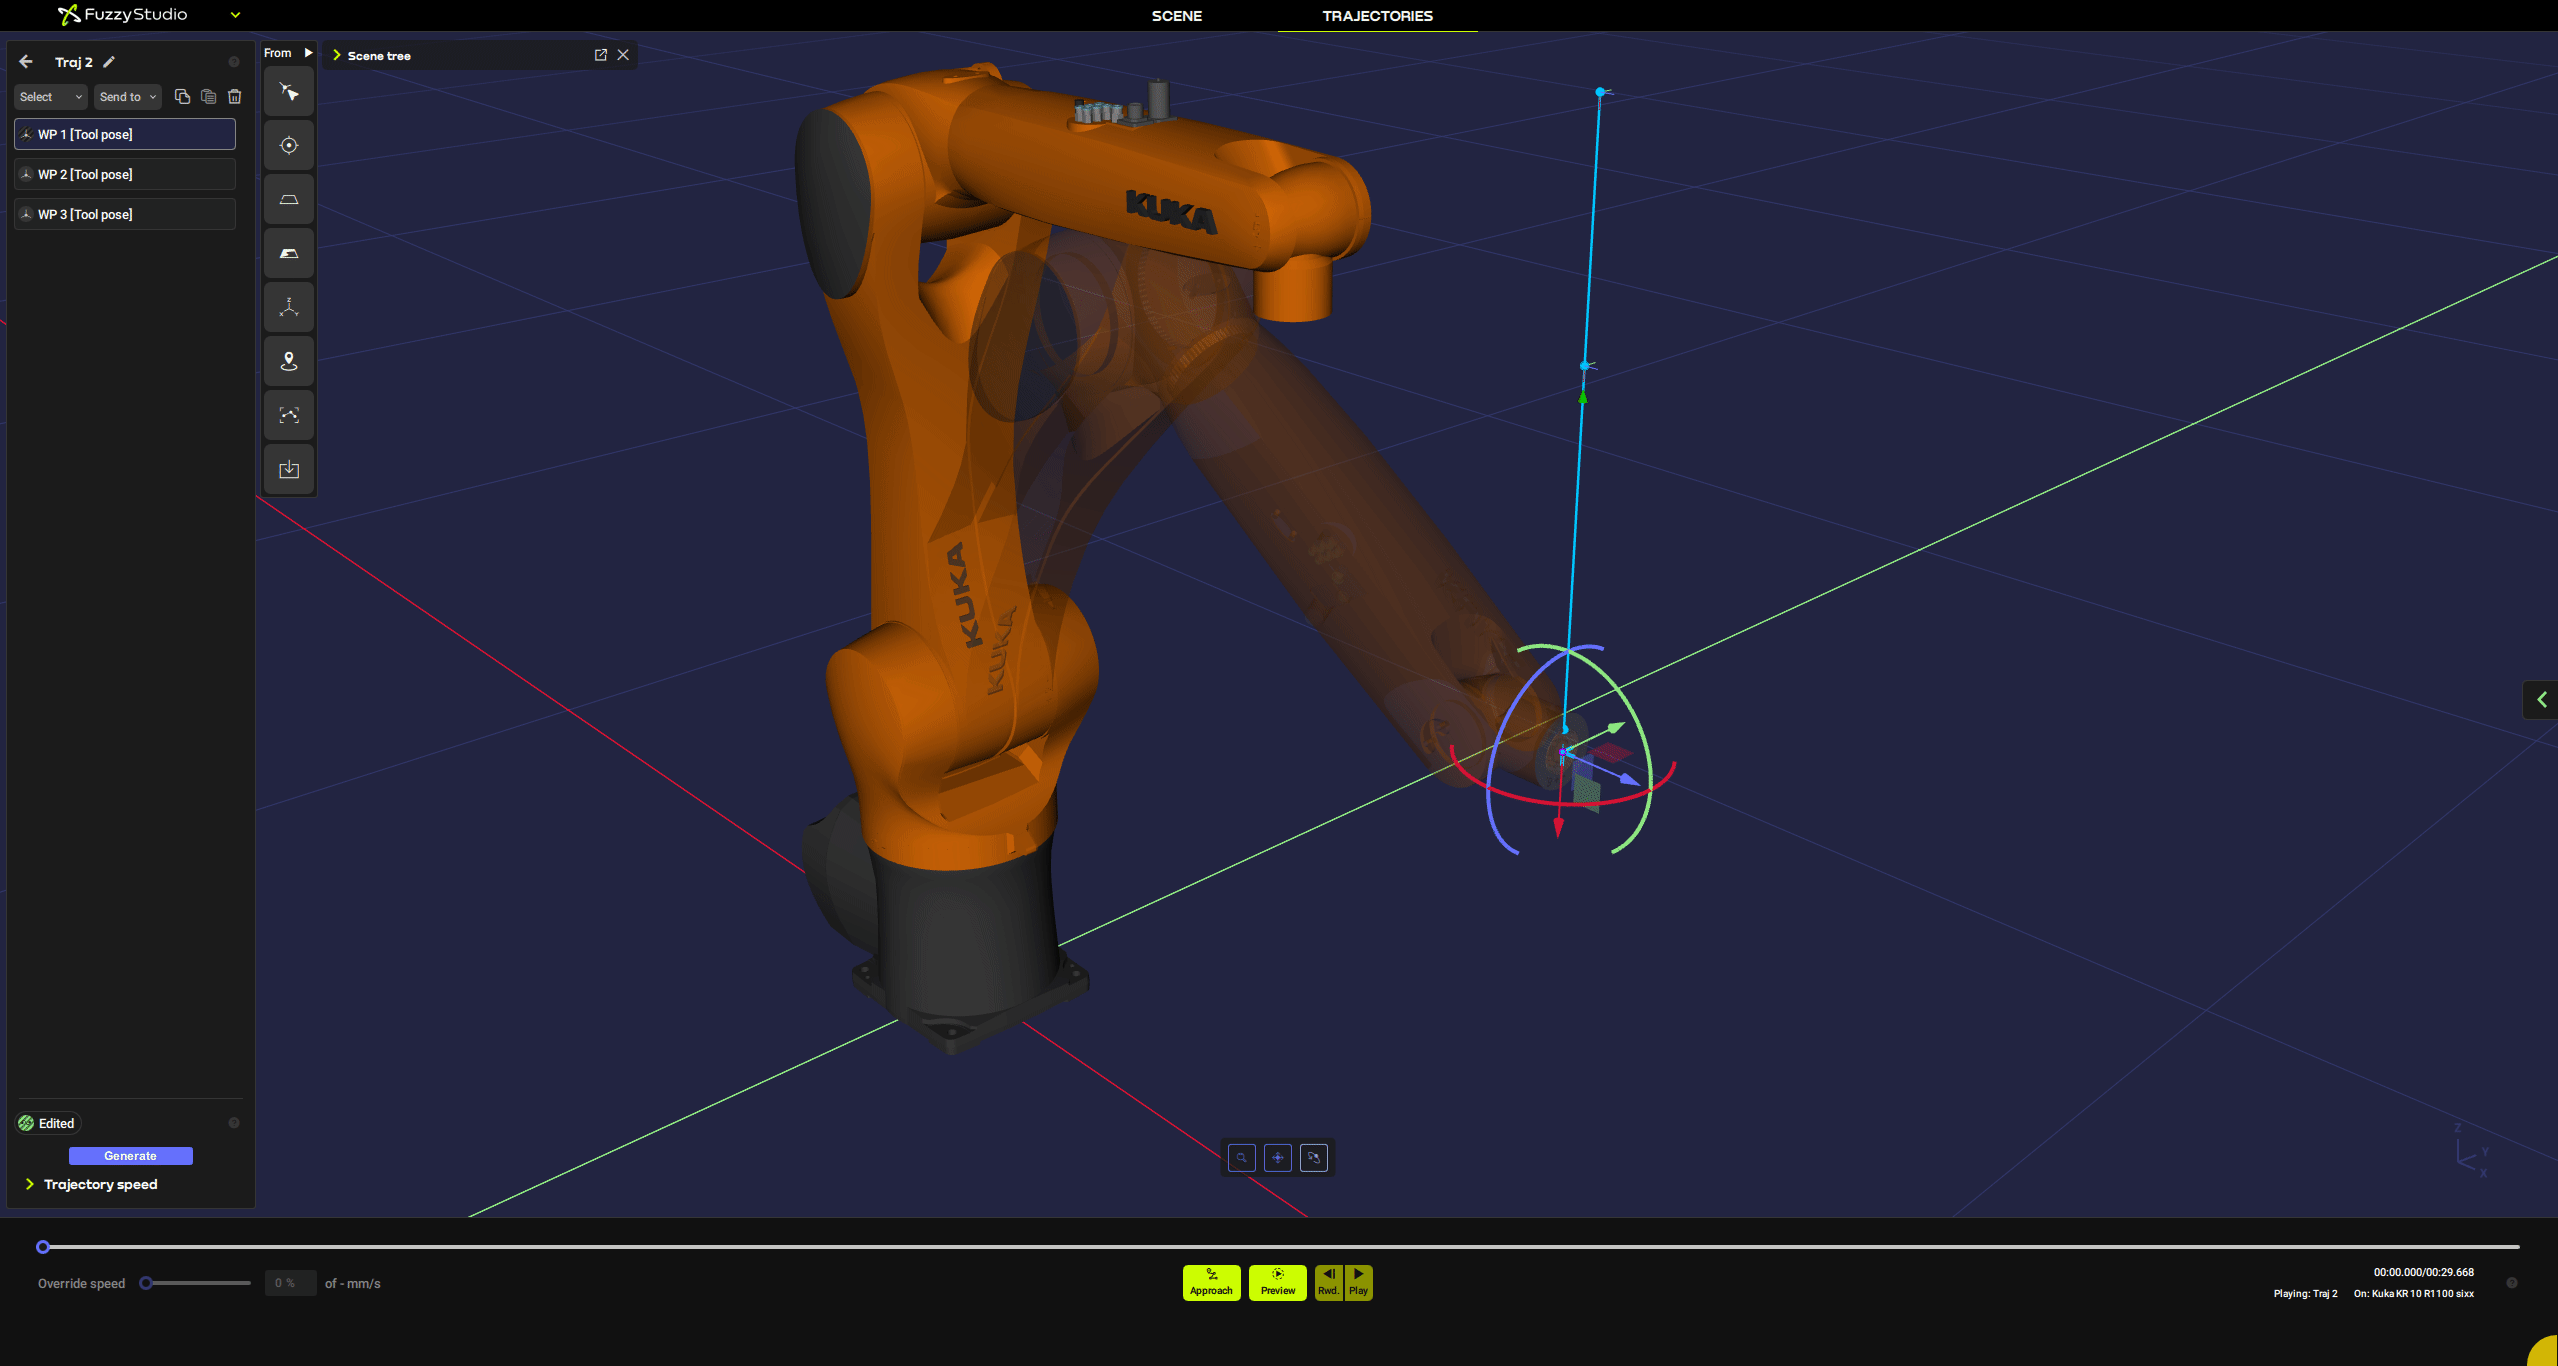Click the Approach button

point(1211,1283)
